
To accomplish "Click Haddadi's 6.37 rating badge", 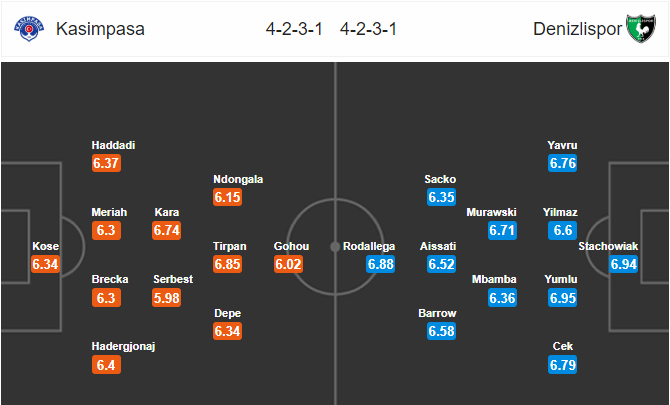I will [x=106, y=163].
